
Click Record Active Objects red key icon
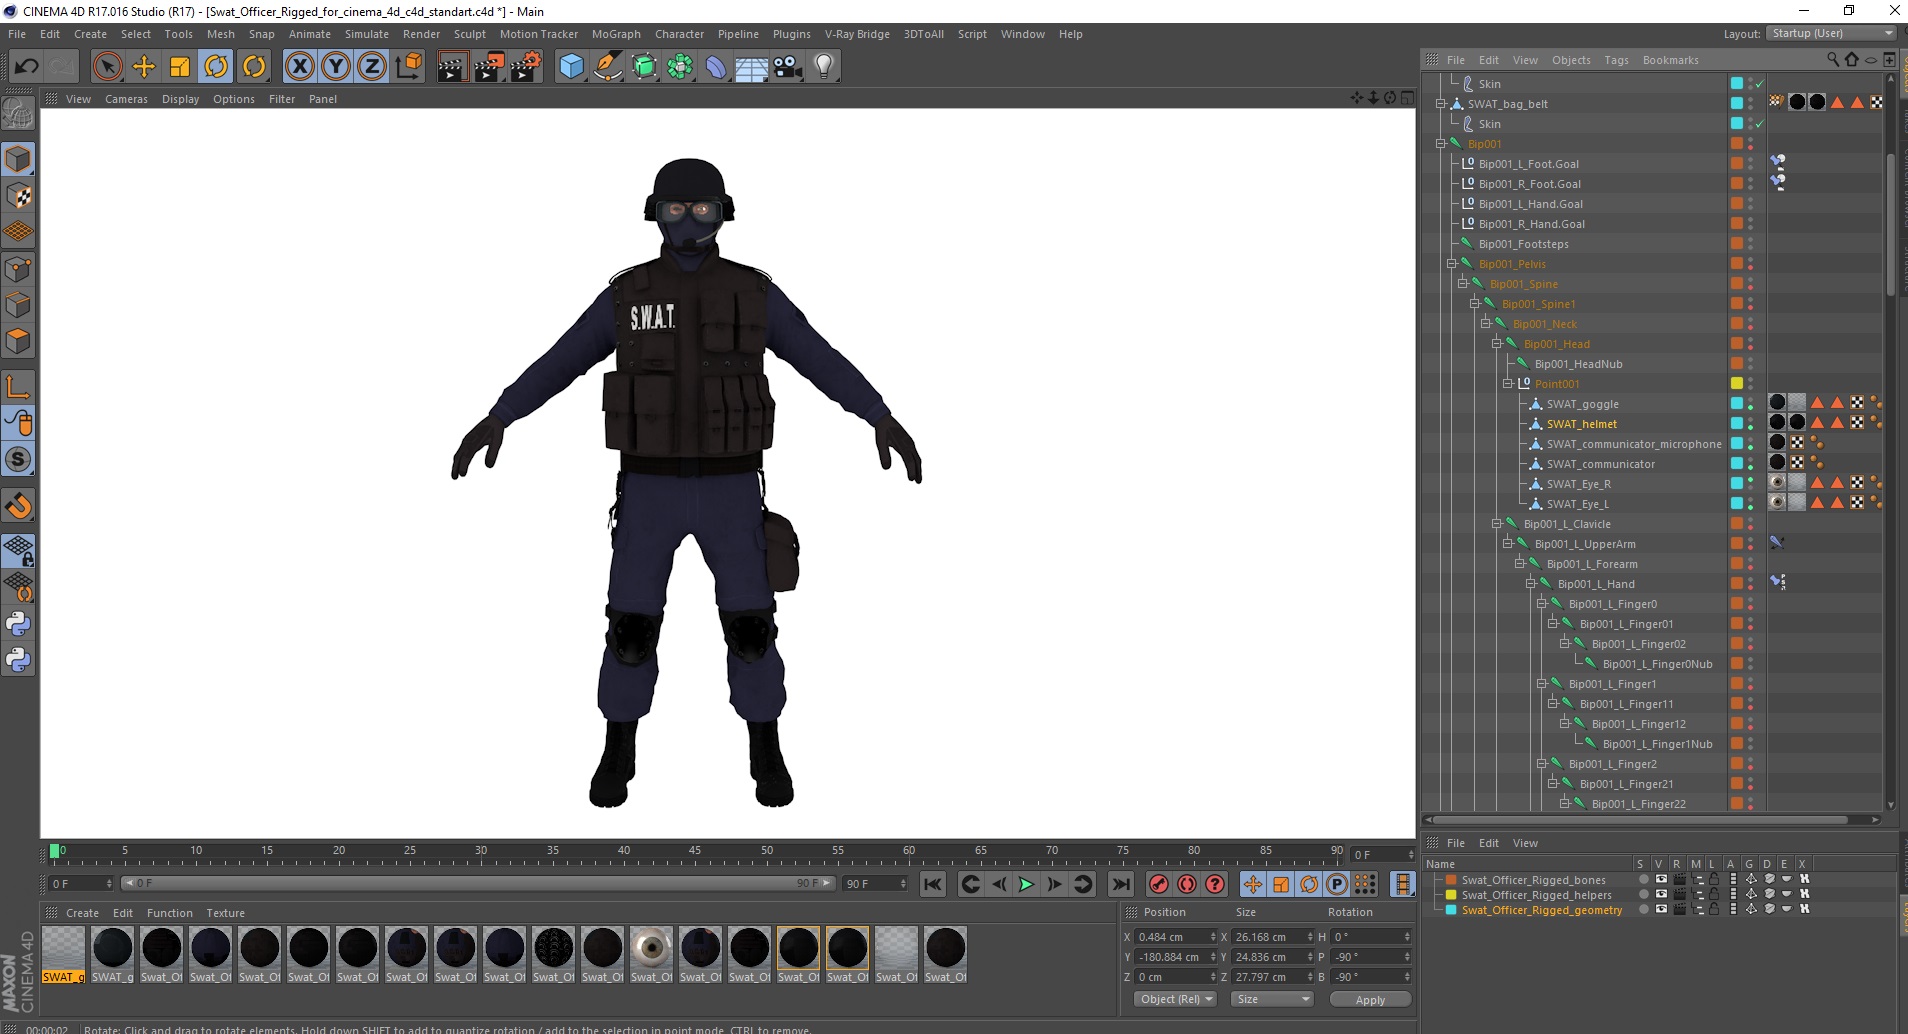tap(1159, 884)
